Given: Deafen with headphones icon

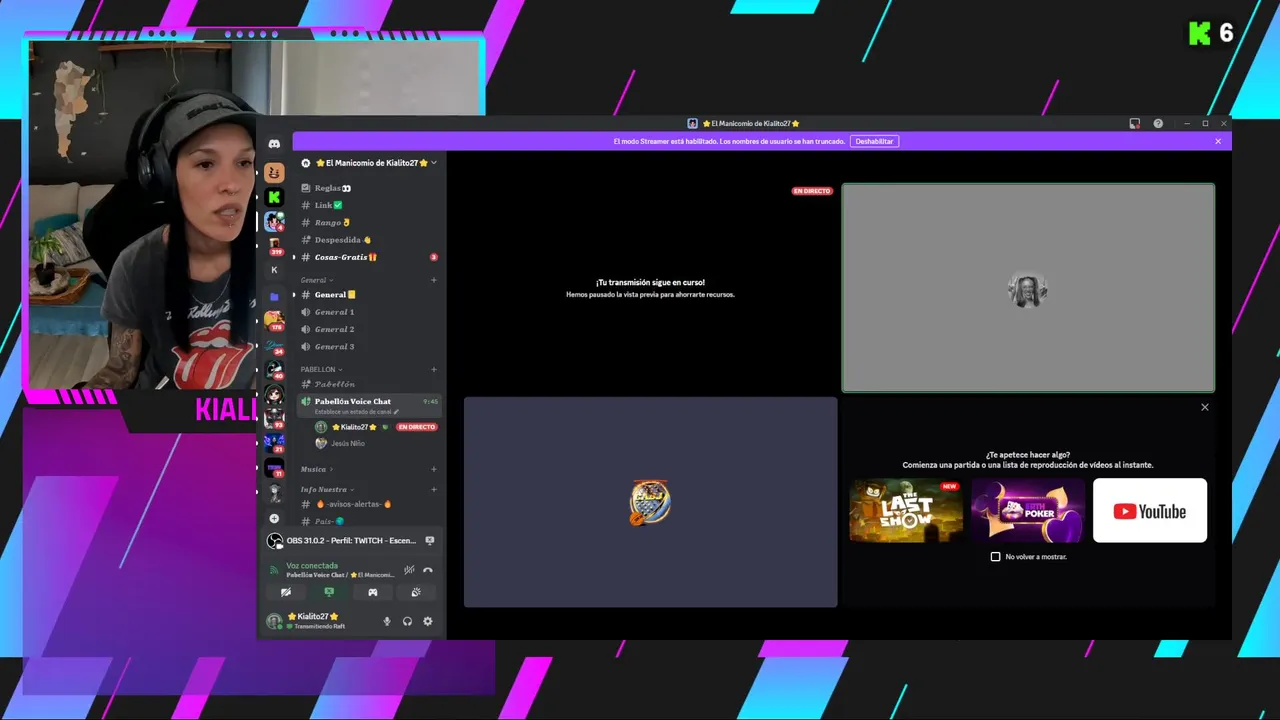Looking at the screenshot, I should tap(407, 621).
